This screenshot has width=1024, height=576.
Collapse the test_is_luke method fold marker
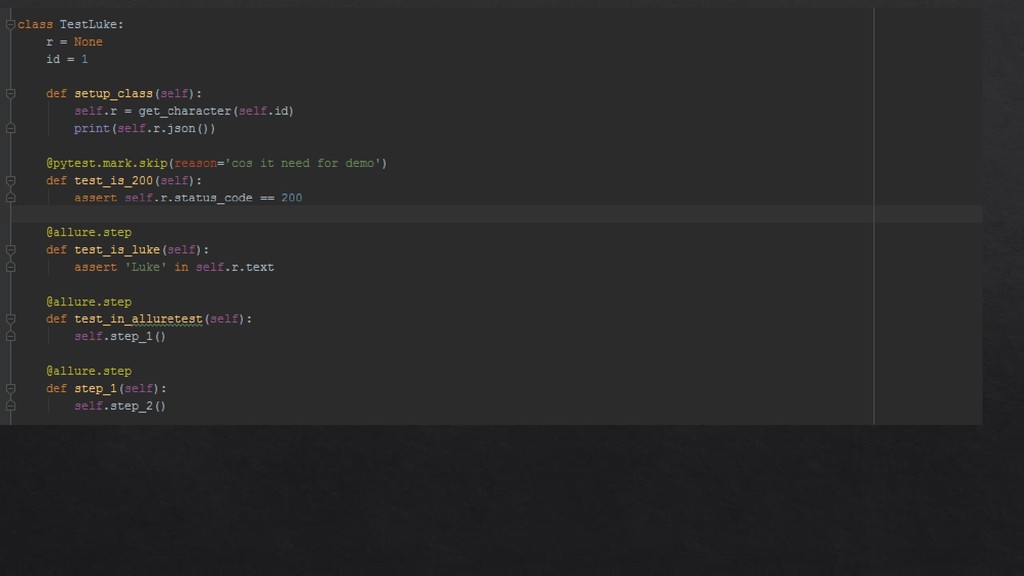click(10, 250)
